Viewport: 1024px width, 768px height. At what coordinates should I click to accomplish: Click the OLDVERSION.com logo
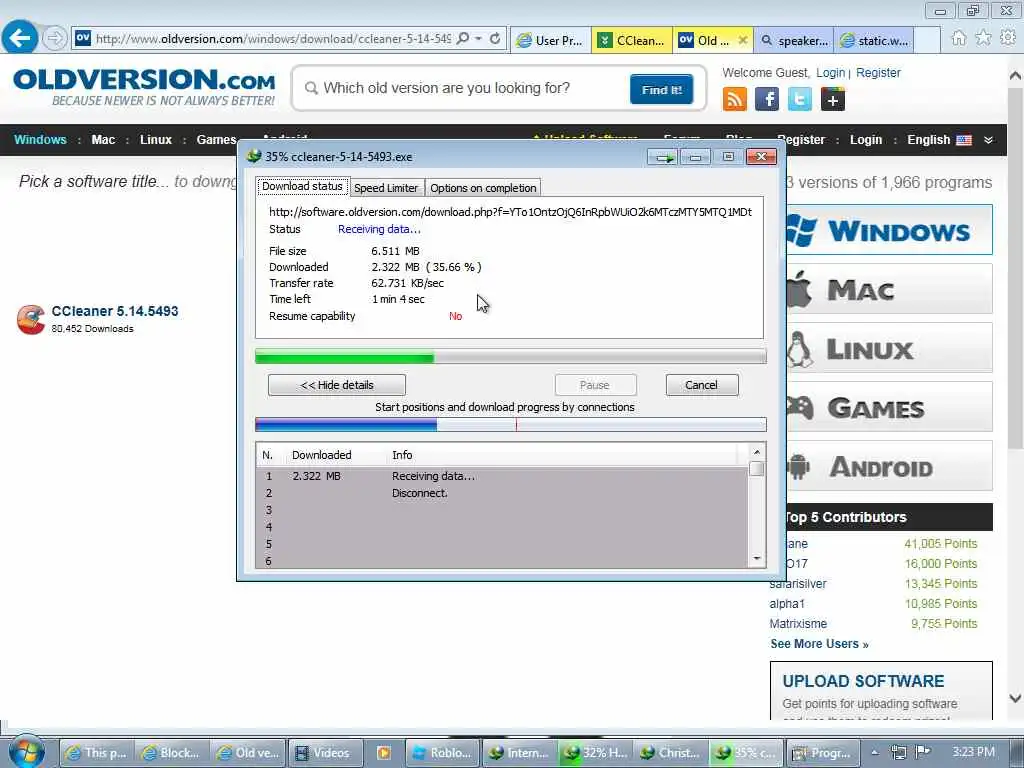[x=144, y=88]
